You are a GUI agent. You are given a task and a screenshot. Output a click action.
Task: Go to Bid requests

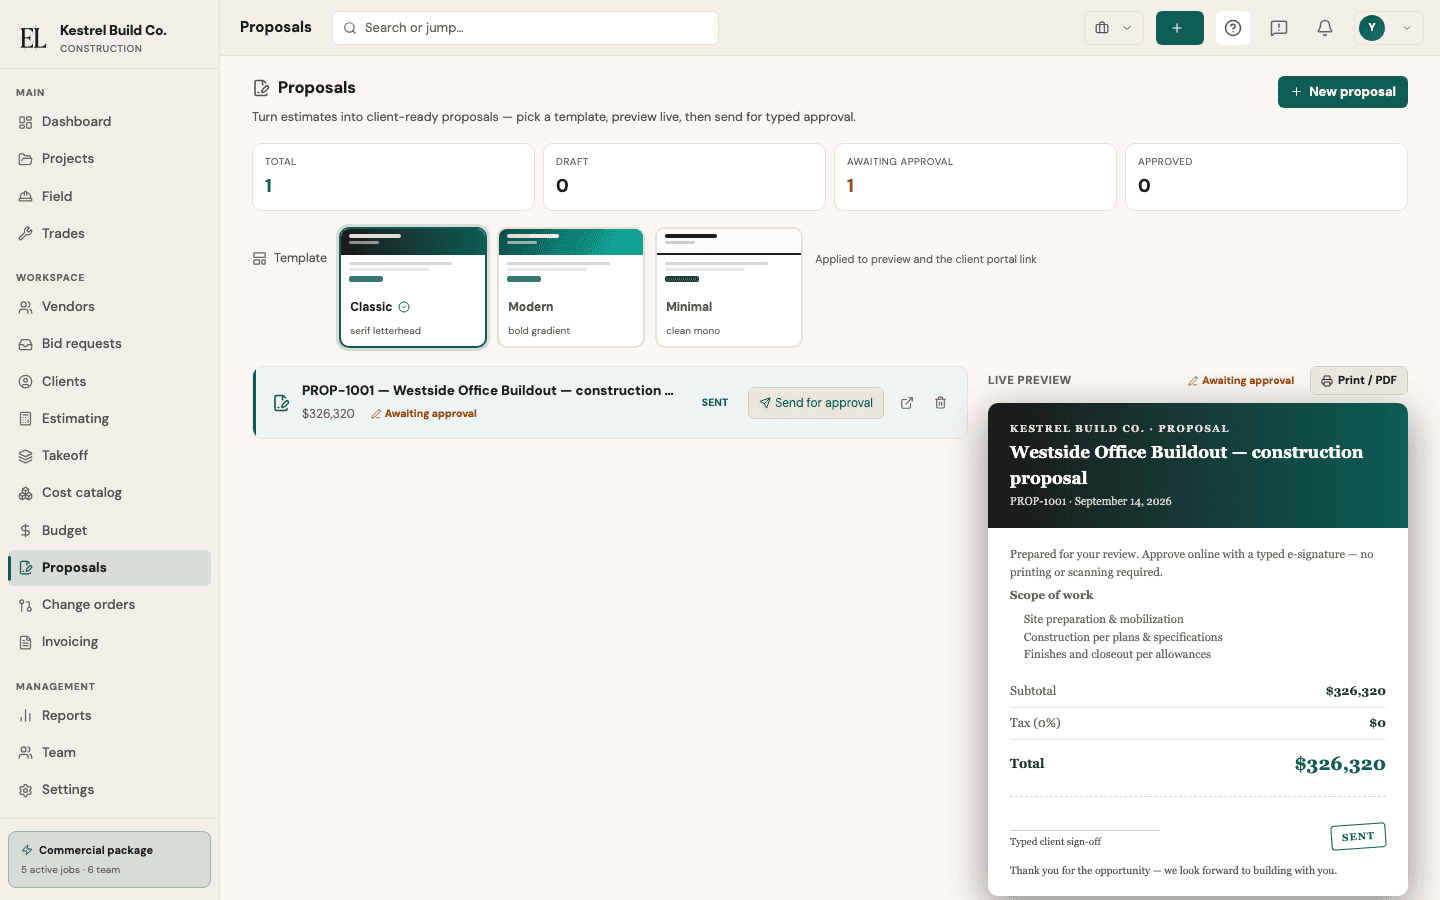click(110, 344)
